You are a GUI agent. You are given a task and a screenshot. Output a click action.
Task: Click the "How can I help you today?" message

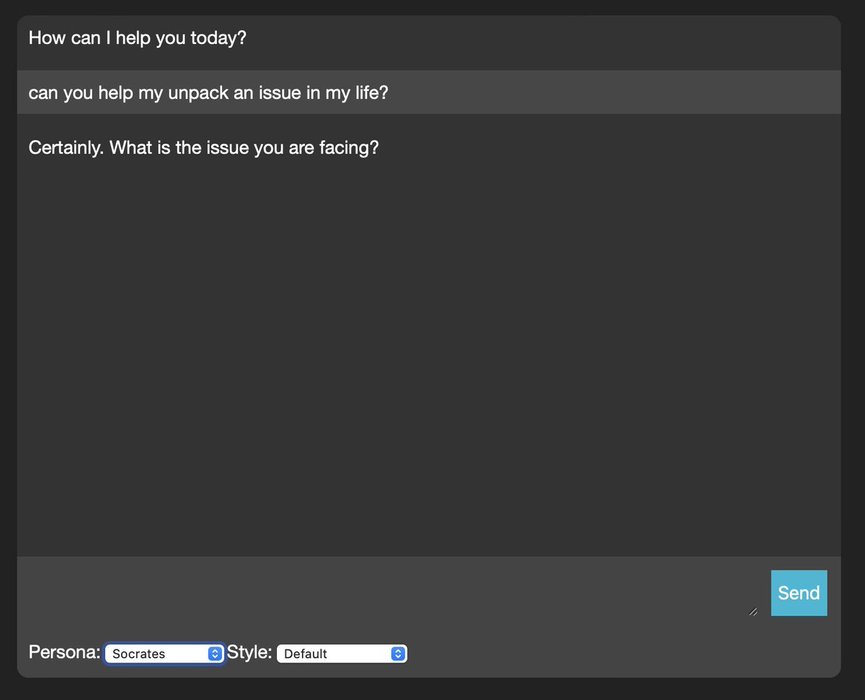[x=137, y=38]
